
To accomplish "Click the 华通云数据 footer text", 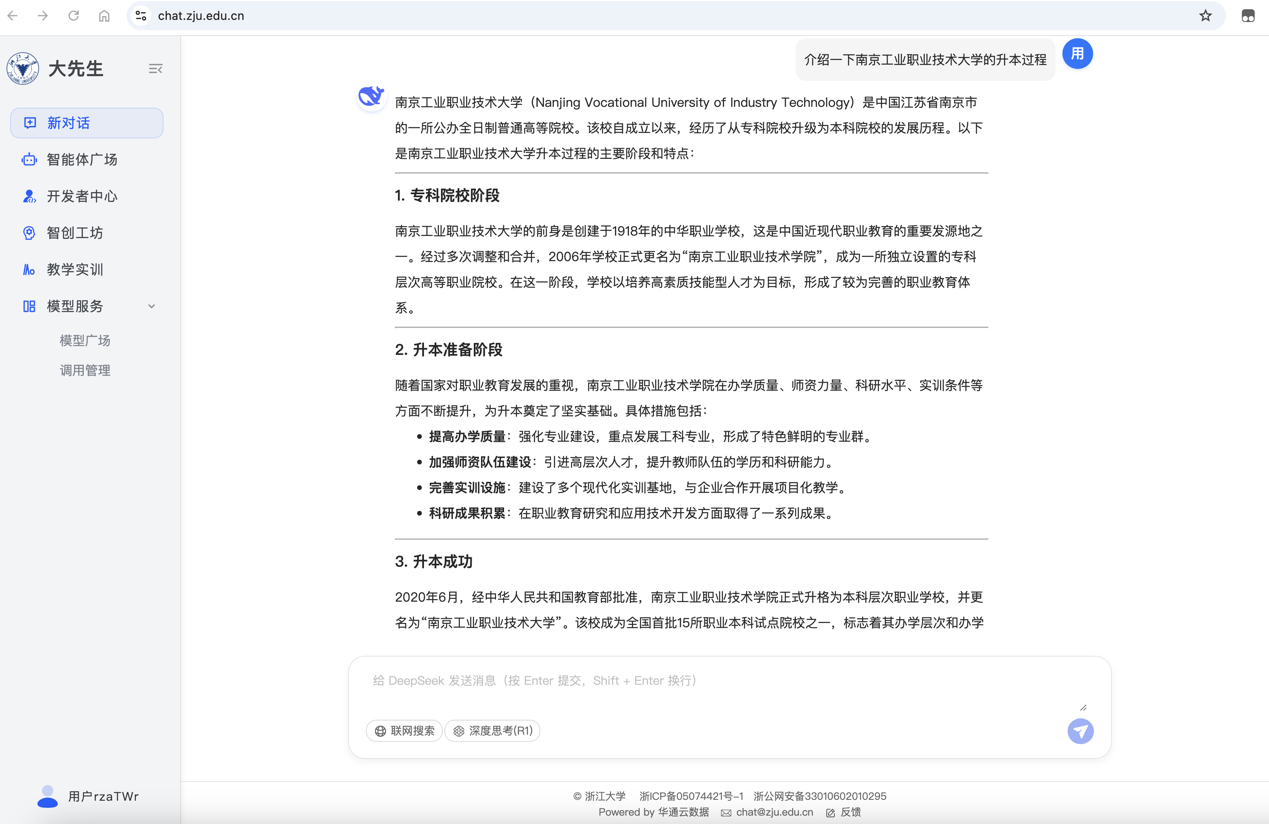I will coord(683,813).
